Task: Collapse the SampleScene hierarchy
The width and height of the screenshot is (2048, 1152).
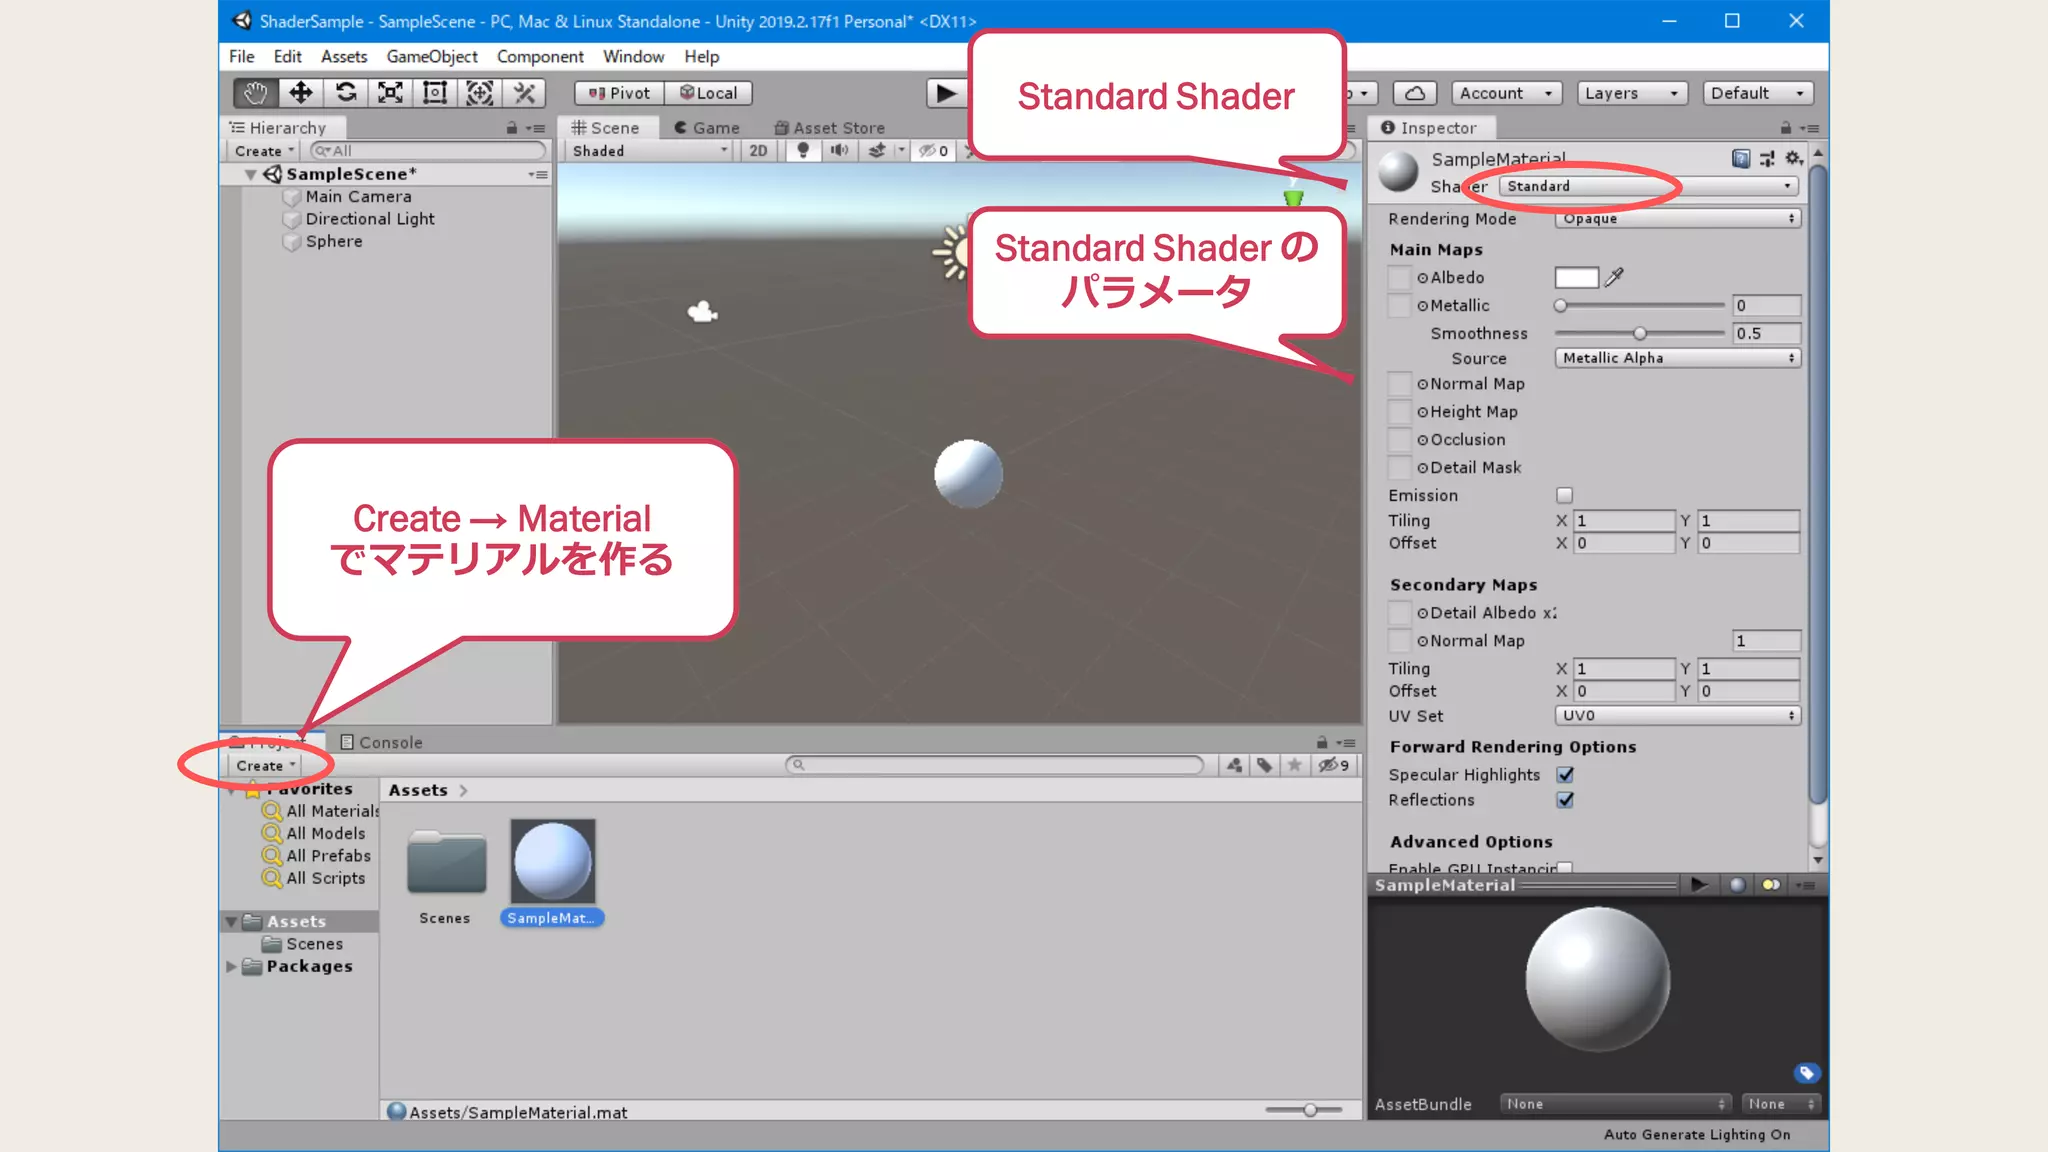Action: click(250, 174)
